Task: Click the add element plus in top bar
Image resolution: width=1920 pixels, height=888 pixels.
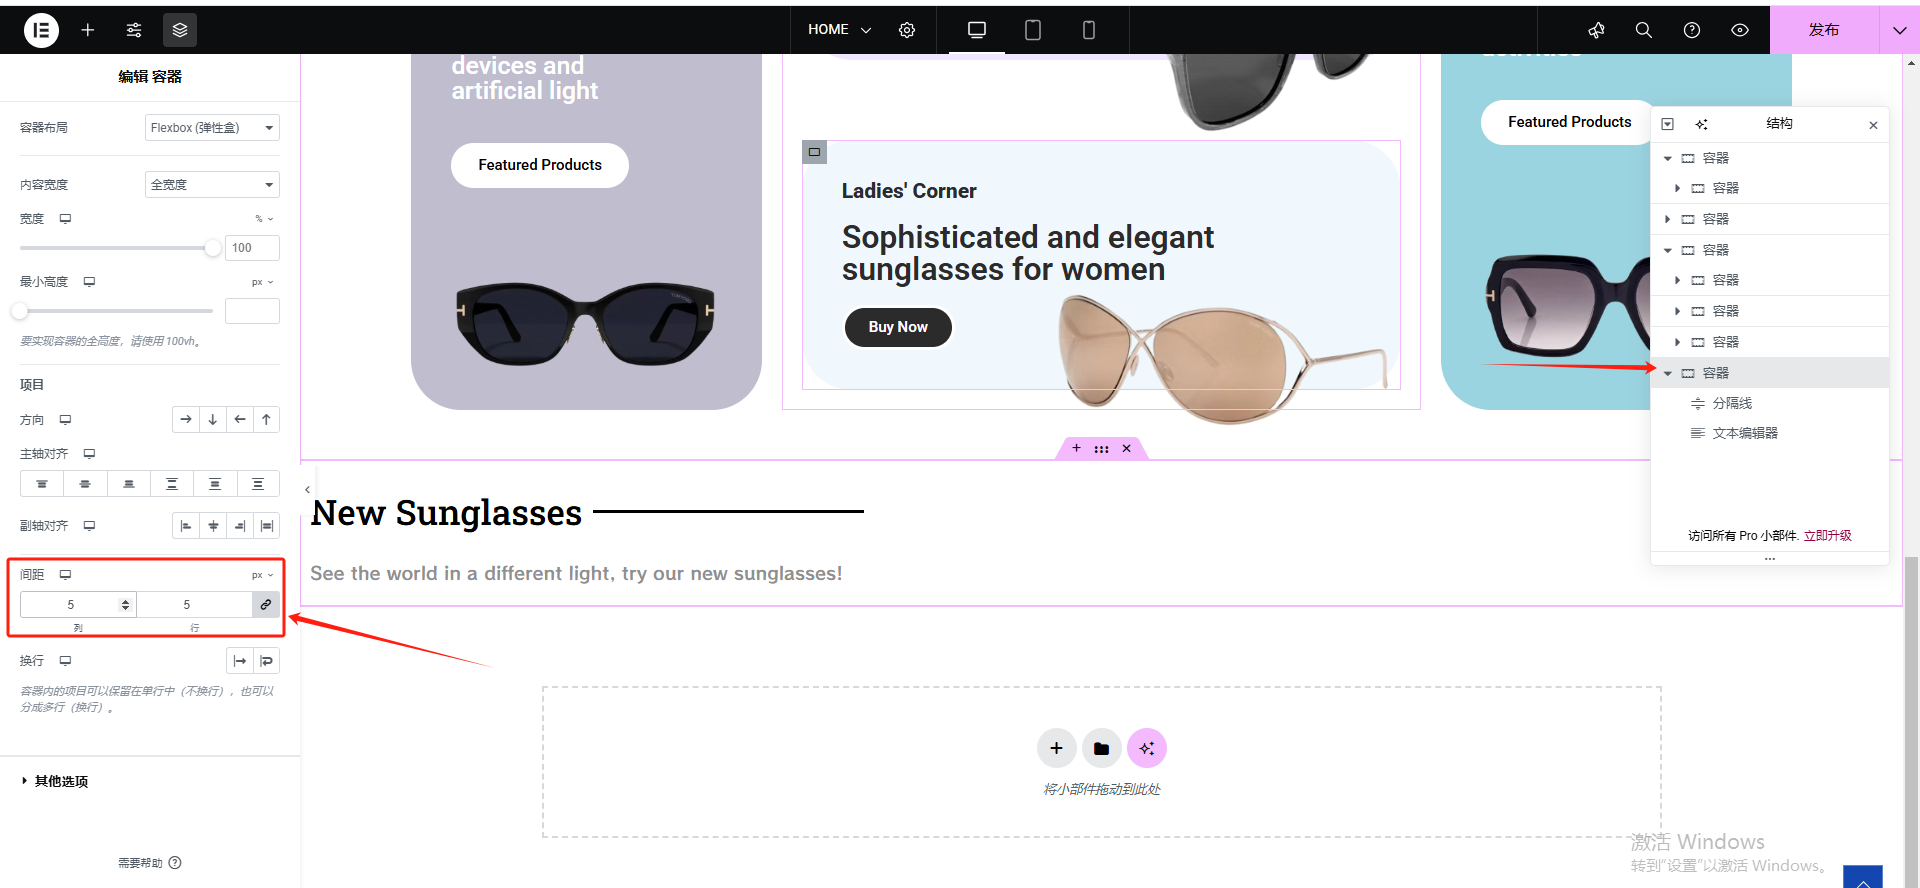Action: (88, 30)
